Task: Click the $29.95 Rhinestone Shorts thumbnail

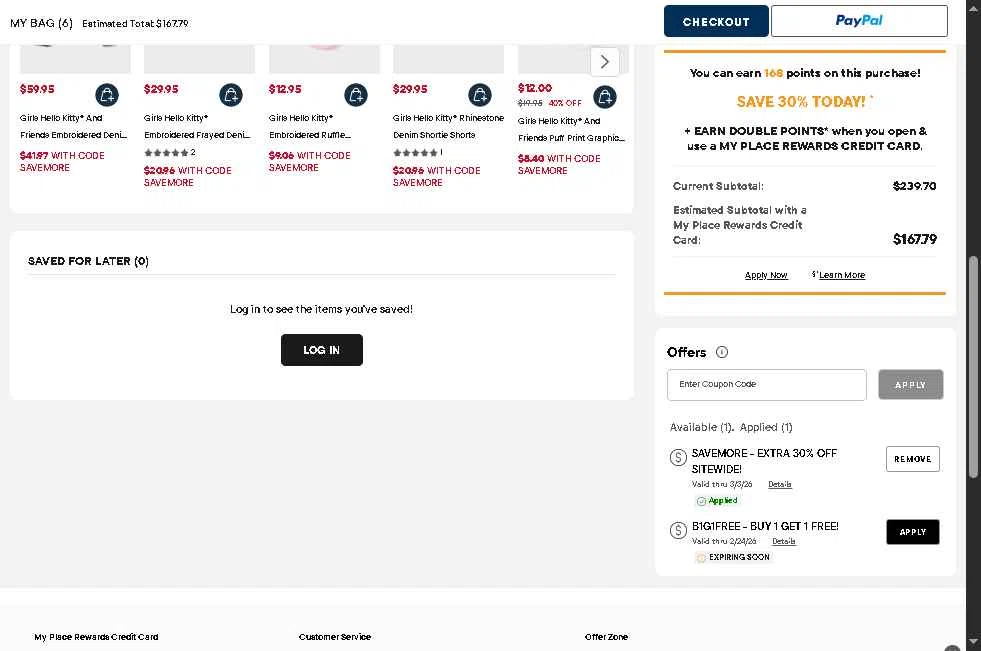Action: (448, 59)
